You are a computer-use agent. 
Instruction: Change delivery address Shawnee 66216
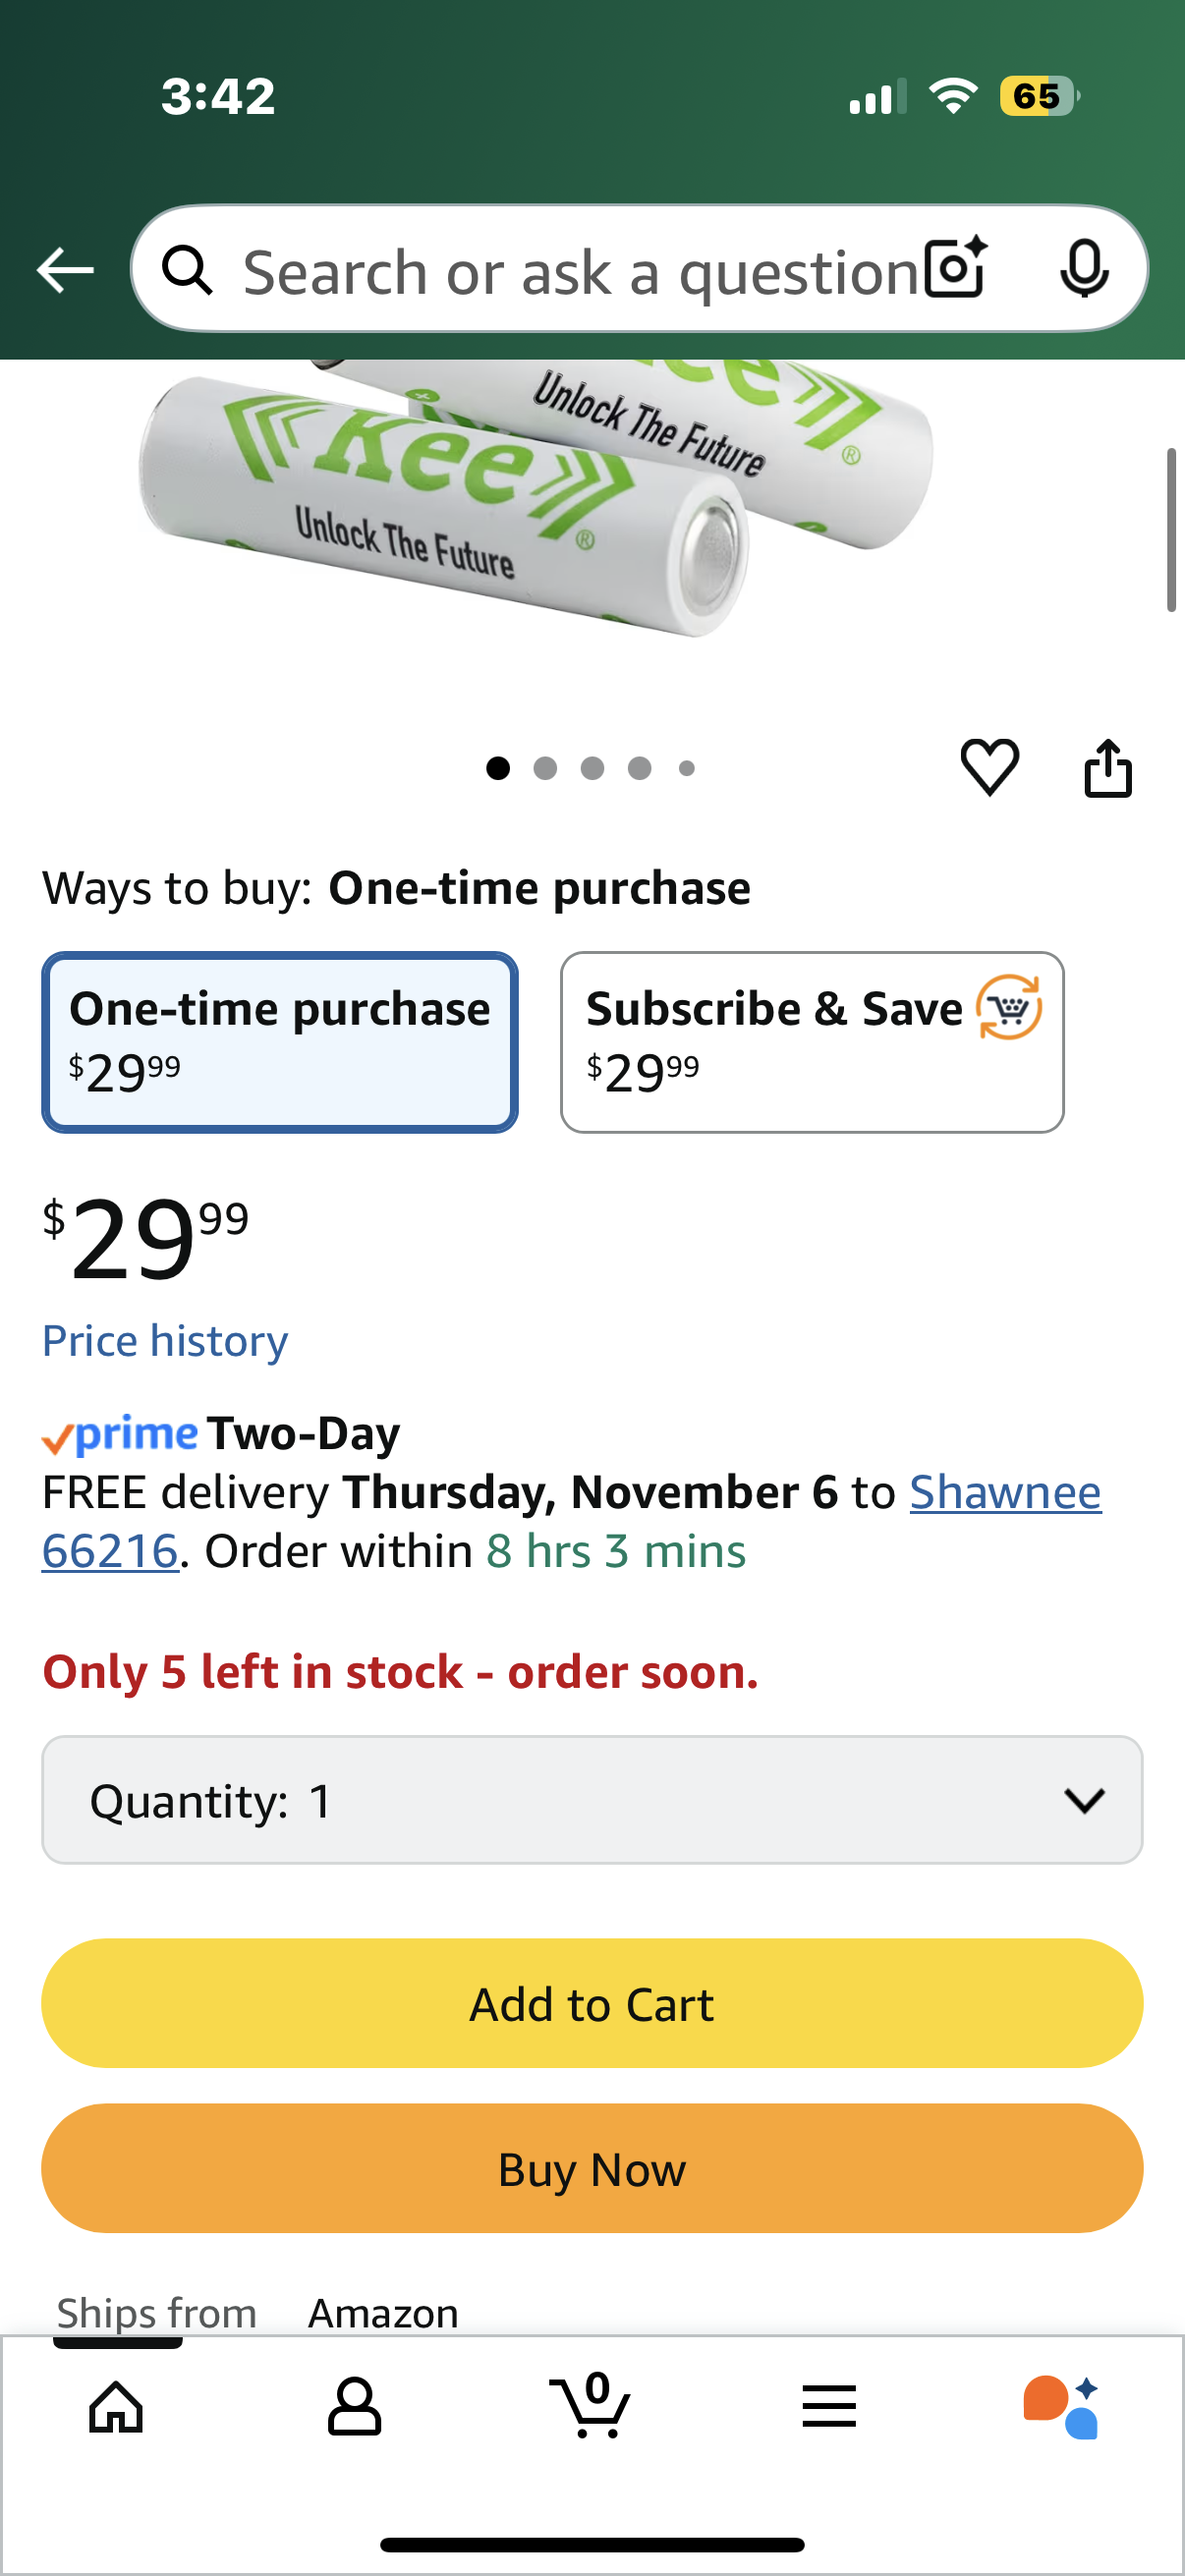(x=1004, y=1492)
